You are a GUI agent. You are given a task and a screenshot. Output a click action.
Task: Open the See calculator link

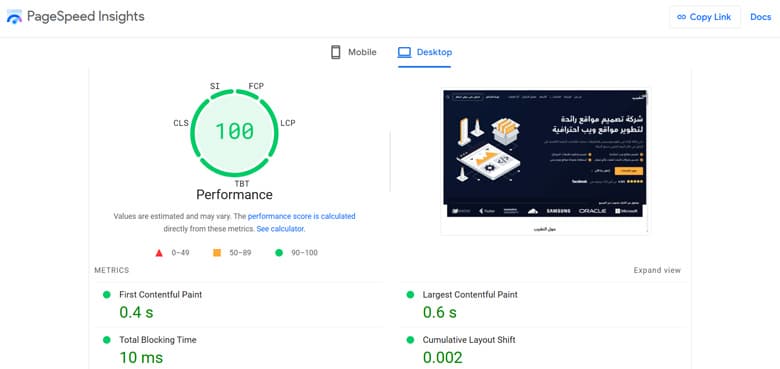[280, 229]
